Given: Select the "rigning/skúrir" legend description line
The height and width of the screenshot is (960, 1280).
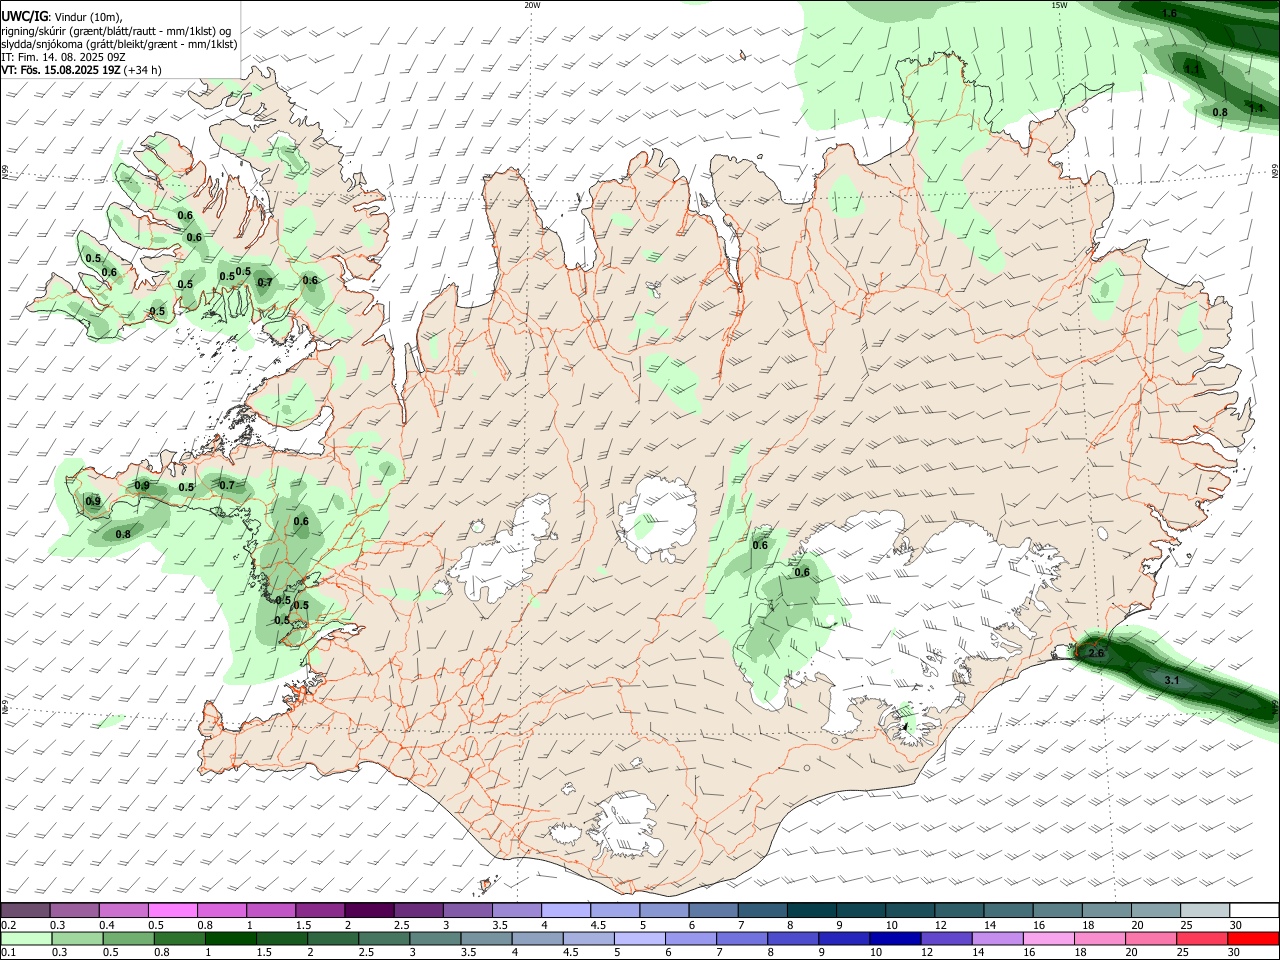Looking at the screenshot, I should [x=116, y=31].
